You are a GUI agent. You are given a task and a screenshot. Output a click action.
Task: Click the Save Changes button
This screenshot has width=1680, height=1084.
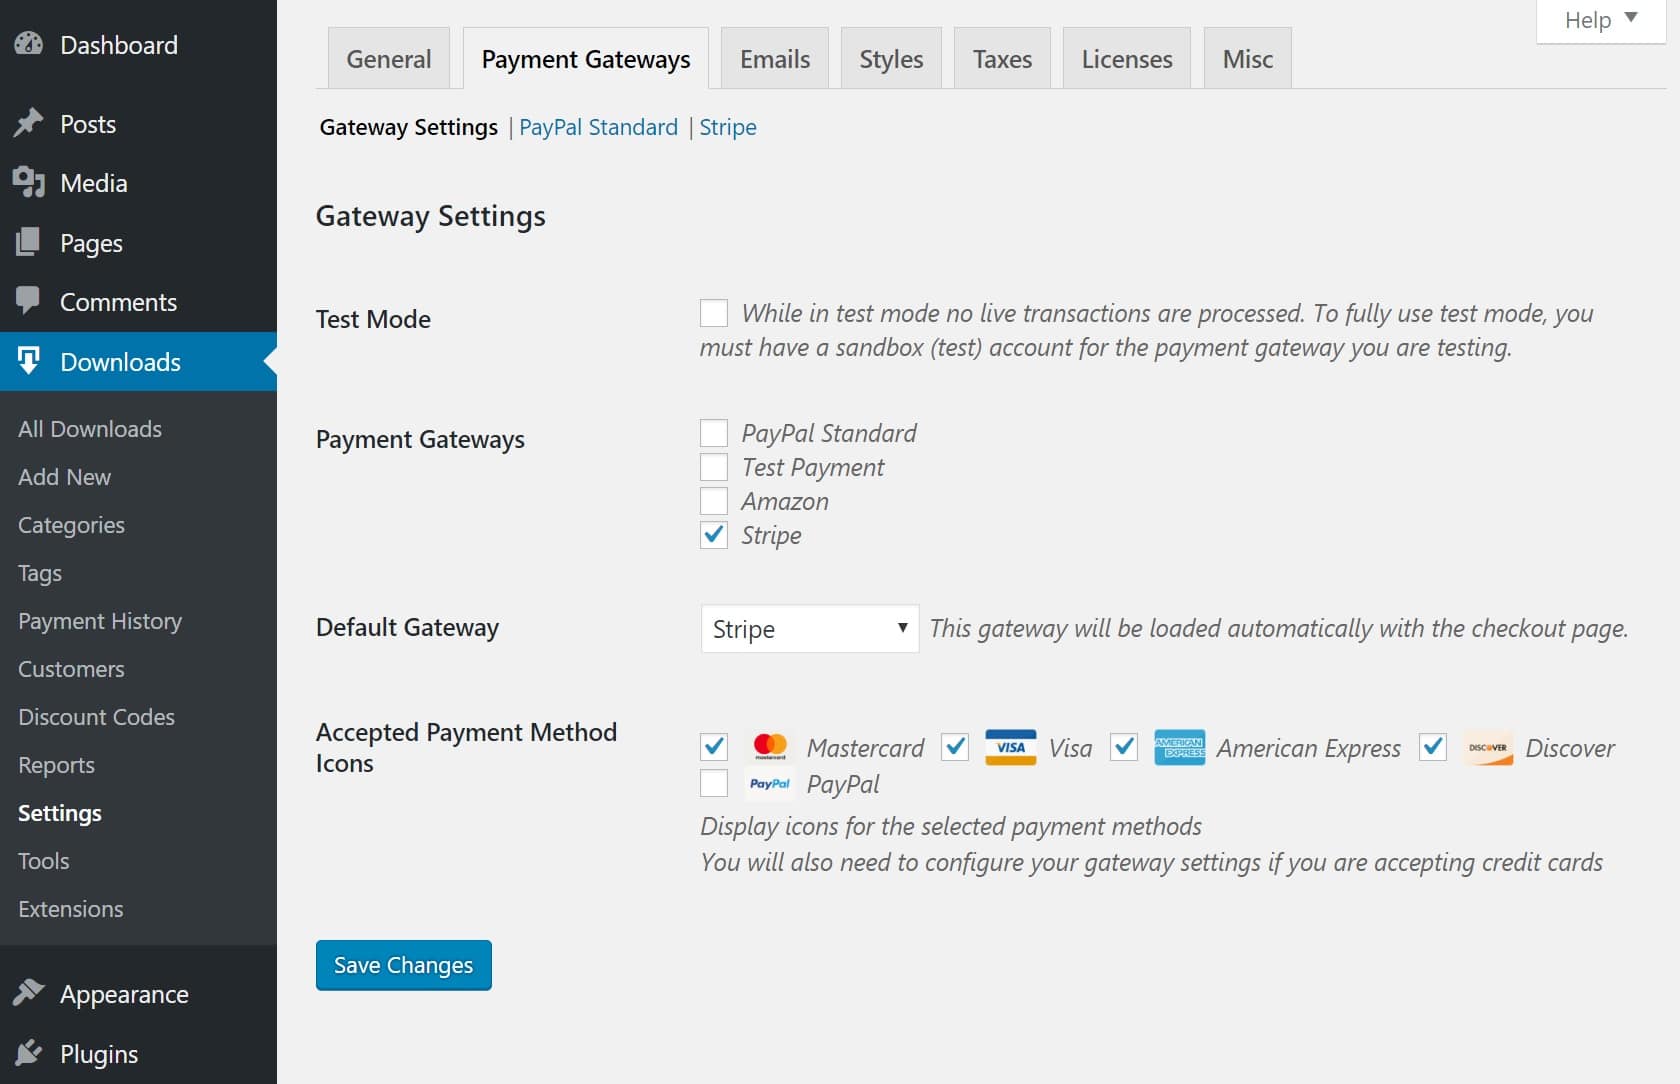click(402, 965)
